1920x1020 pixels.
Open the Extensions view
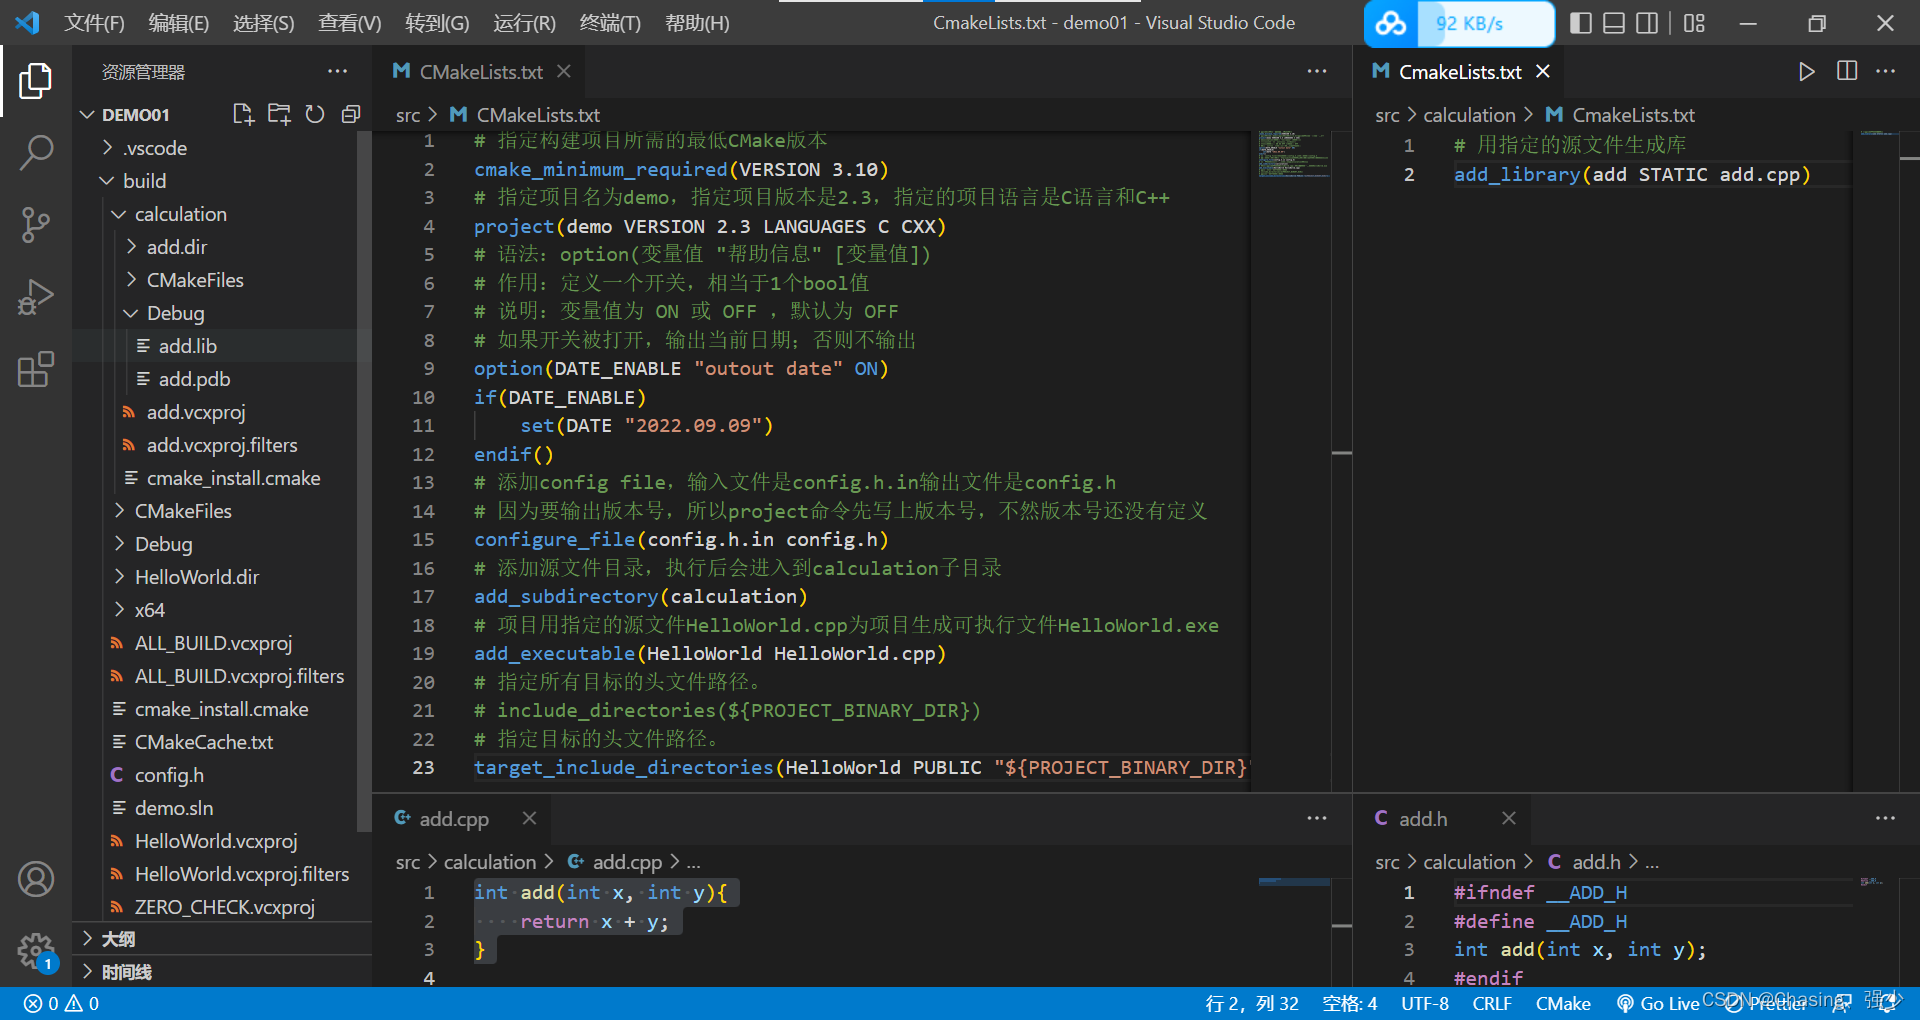tap(36, 369)
